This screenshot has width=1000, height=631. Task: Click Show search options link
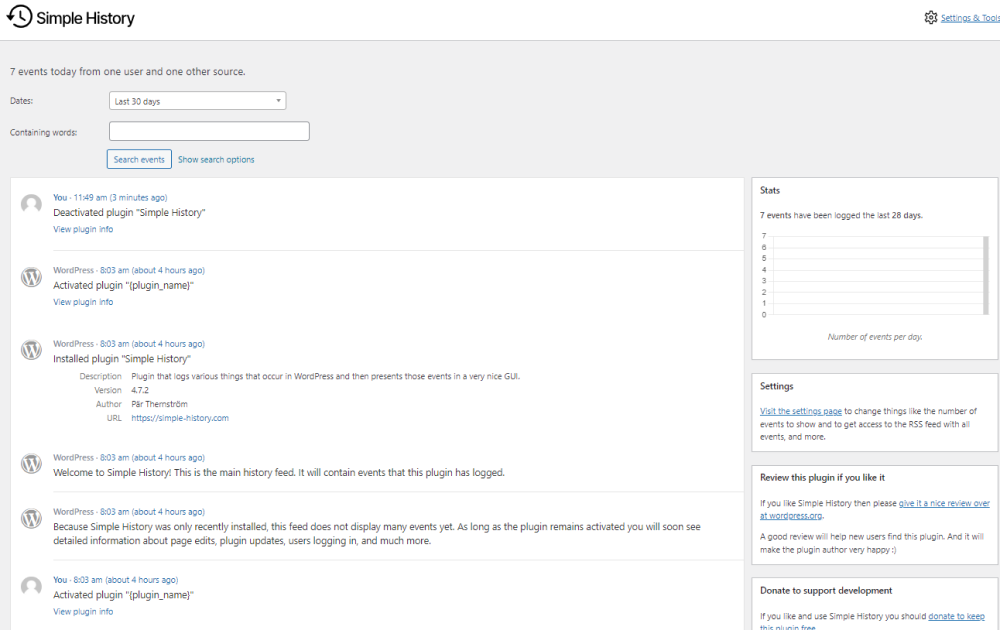pyautogui.click(x=216, y=160)
